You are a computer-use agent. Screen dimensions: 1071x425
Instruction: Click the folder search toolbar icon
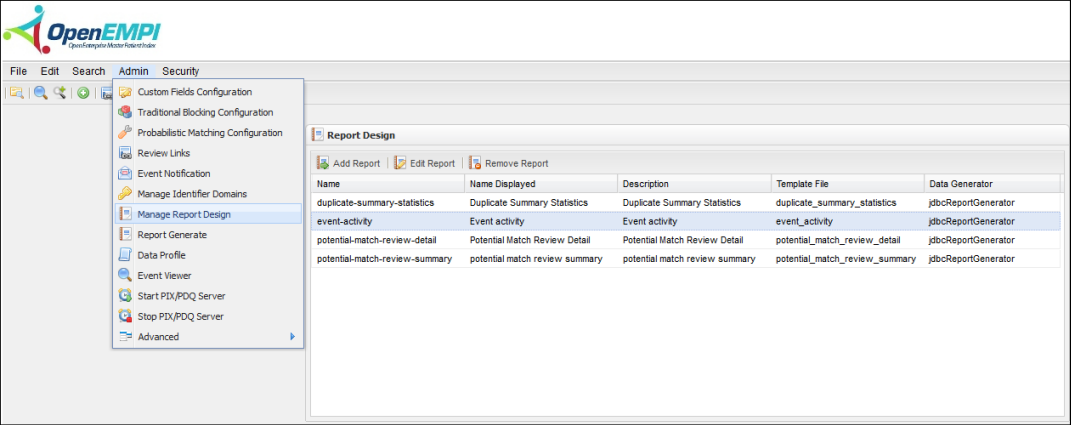[16, 93]
